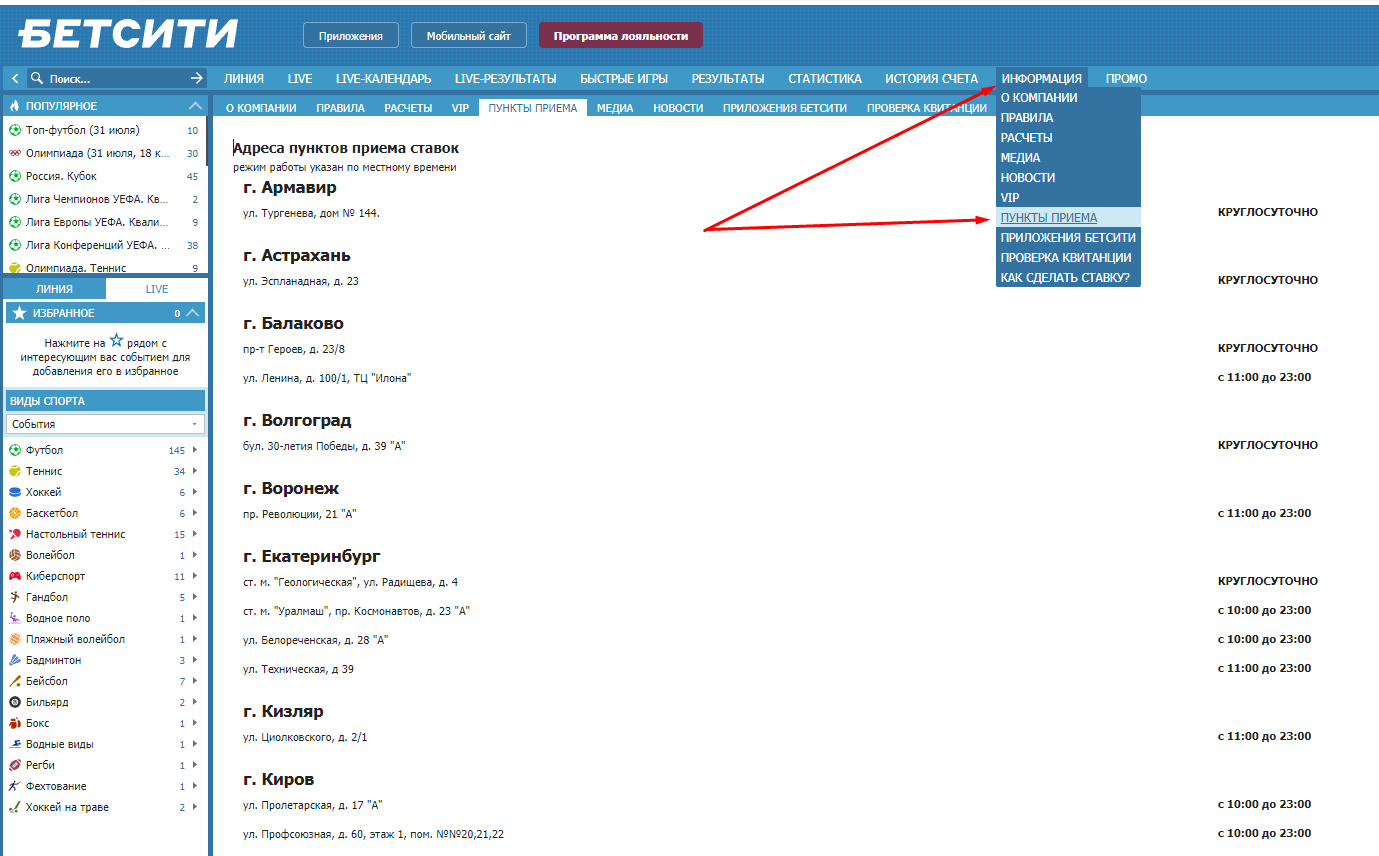Click the arrow to submit the search
This screenshot has width=1379, height=856.
196,78
